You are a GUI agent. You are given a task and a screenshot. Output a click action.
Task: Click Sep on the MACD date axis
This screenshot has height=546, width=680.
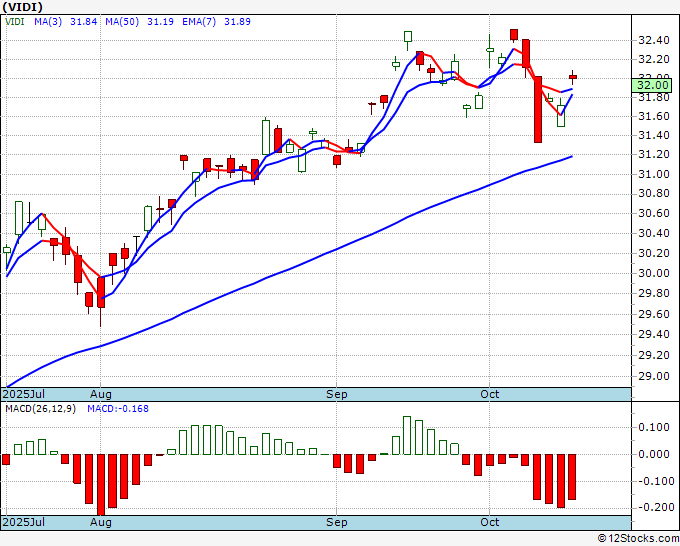point(337,522)
